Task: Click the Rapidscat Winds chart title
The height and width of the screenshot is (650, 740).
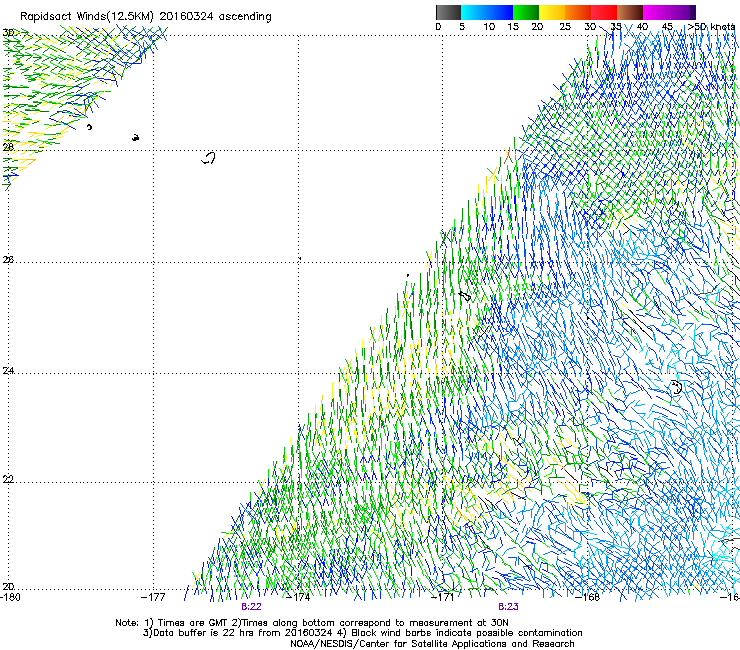Action: (146, 17)
